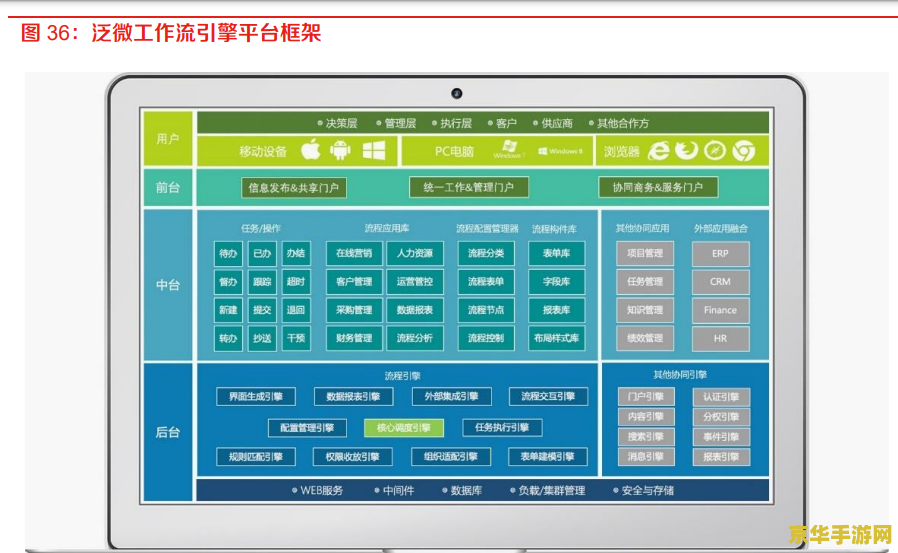Image resolution: width=898 pixels, height=553 pixels.
Task: Click the ERP integration box
Action: (720, 254)
